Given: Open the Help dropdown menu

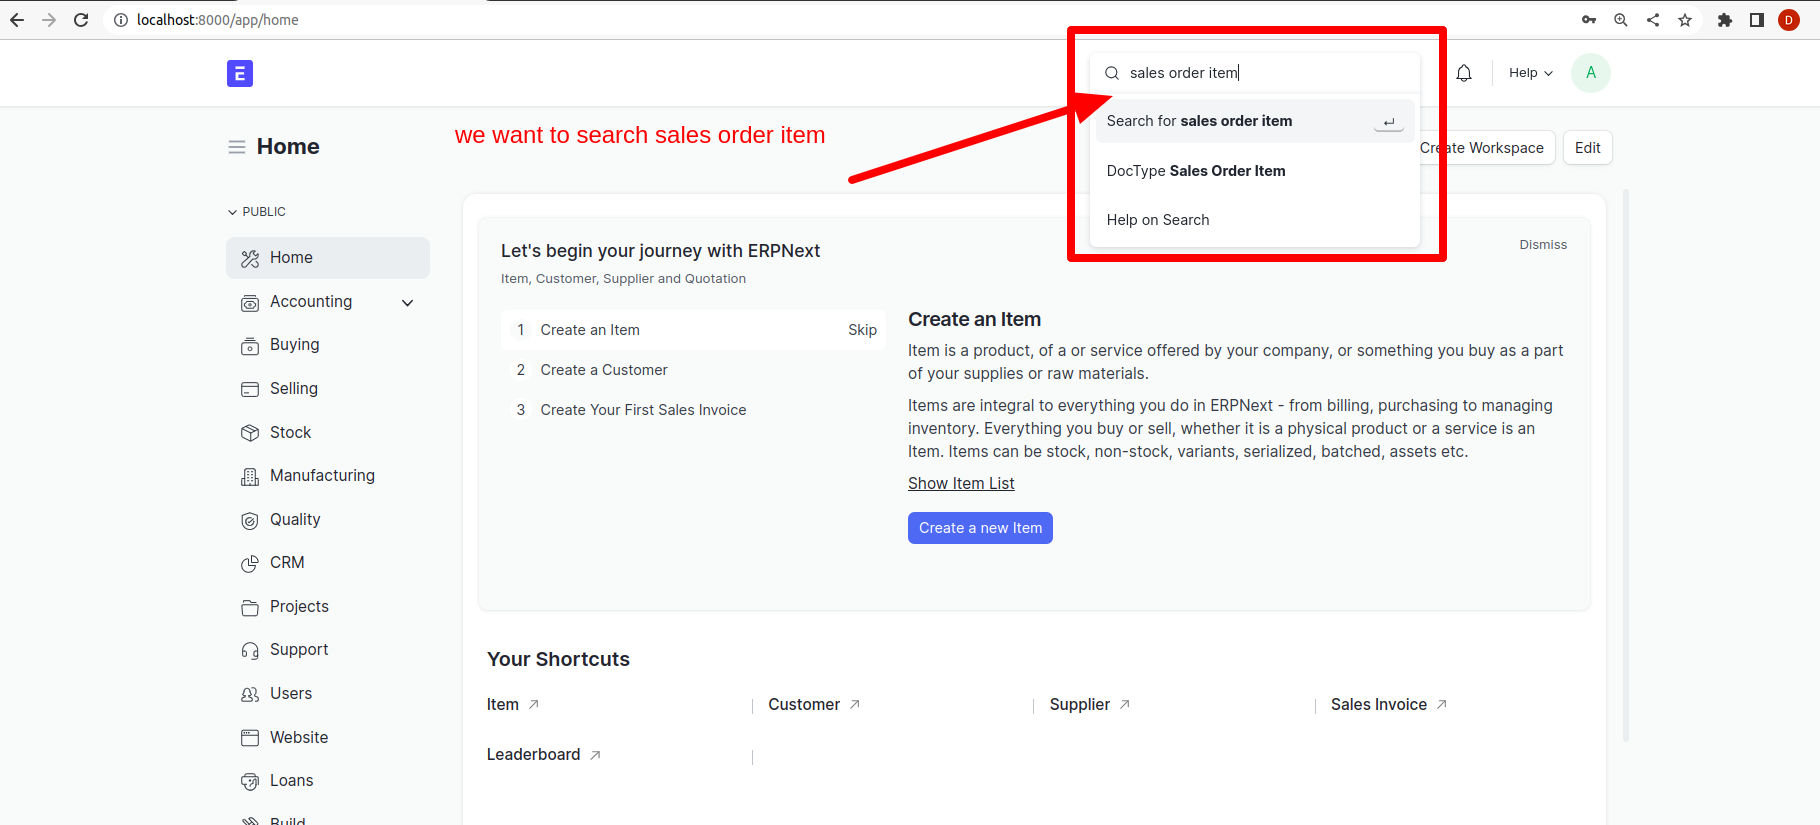Looking at the screenshot, I should click(1531, 73).
